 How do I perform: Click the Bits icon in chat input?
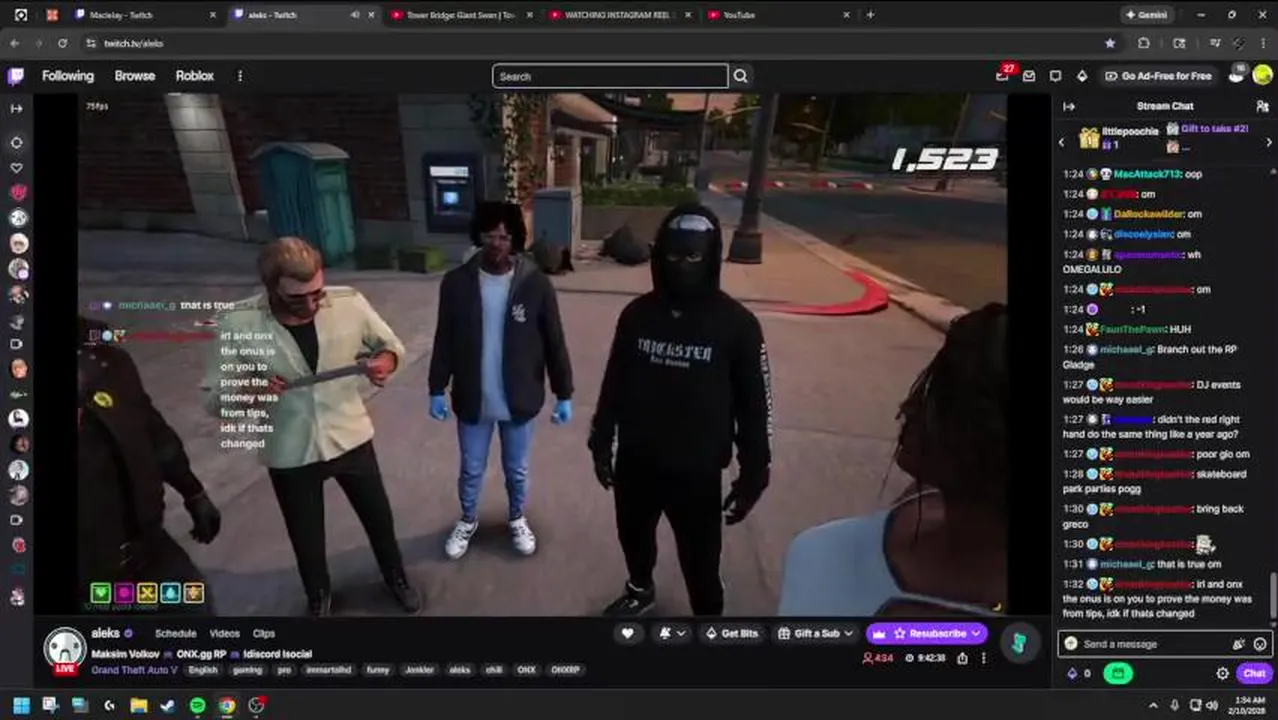click(x=1239, y=644)
